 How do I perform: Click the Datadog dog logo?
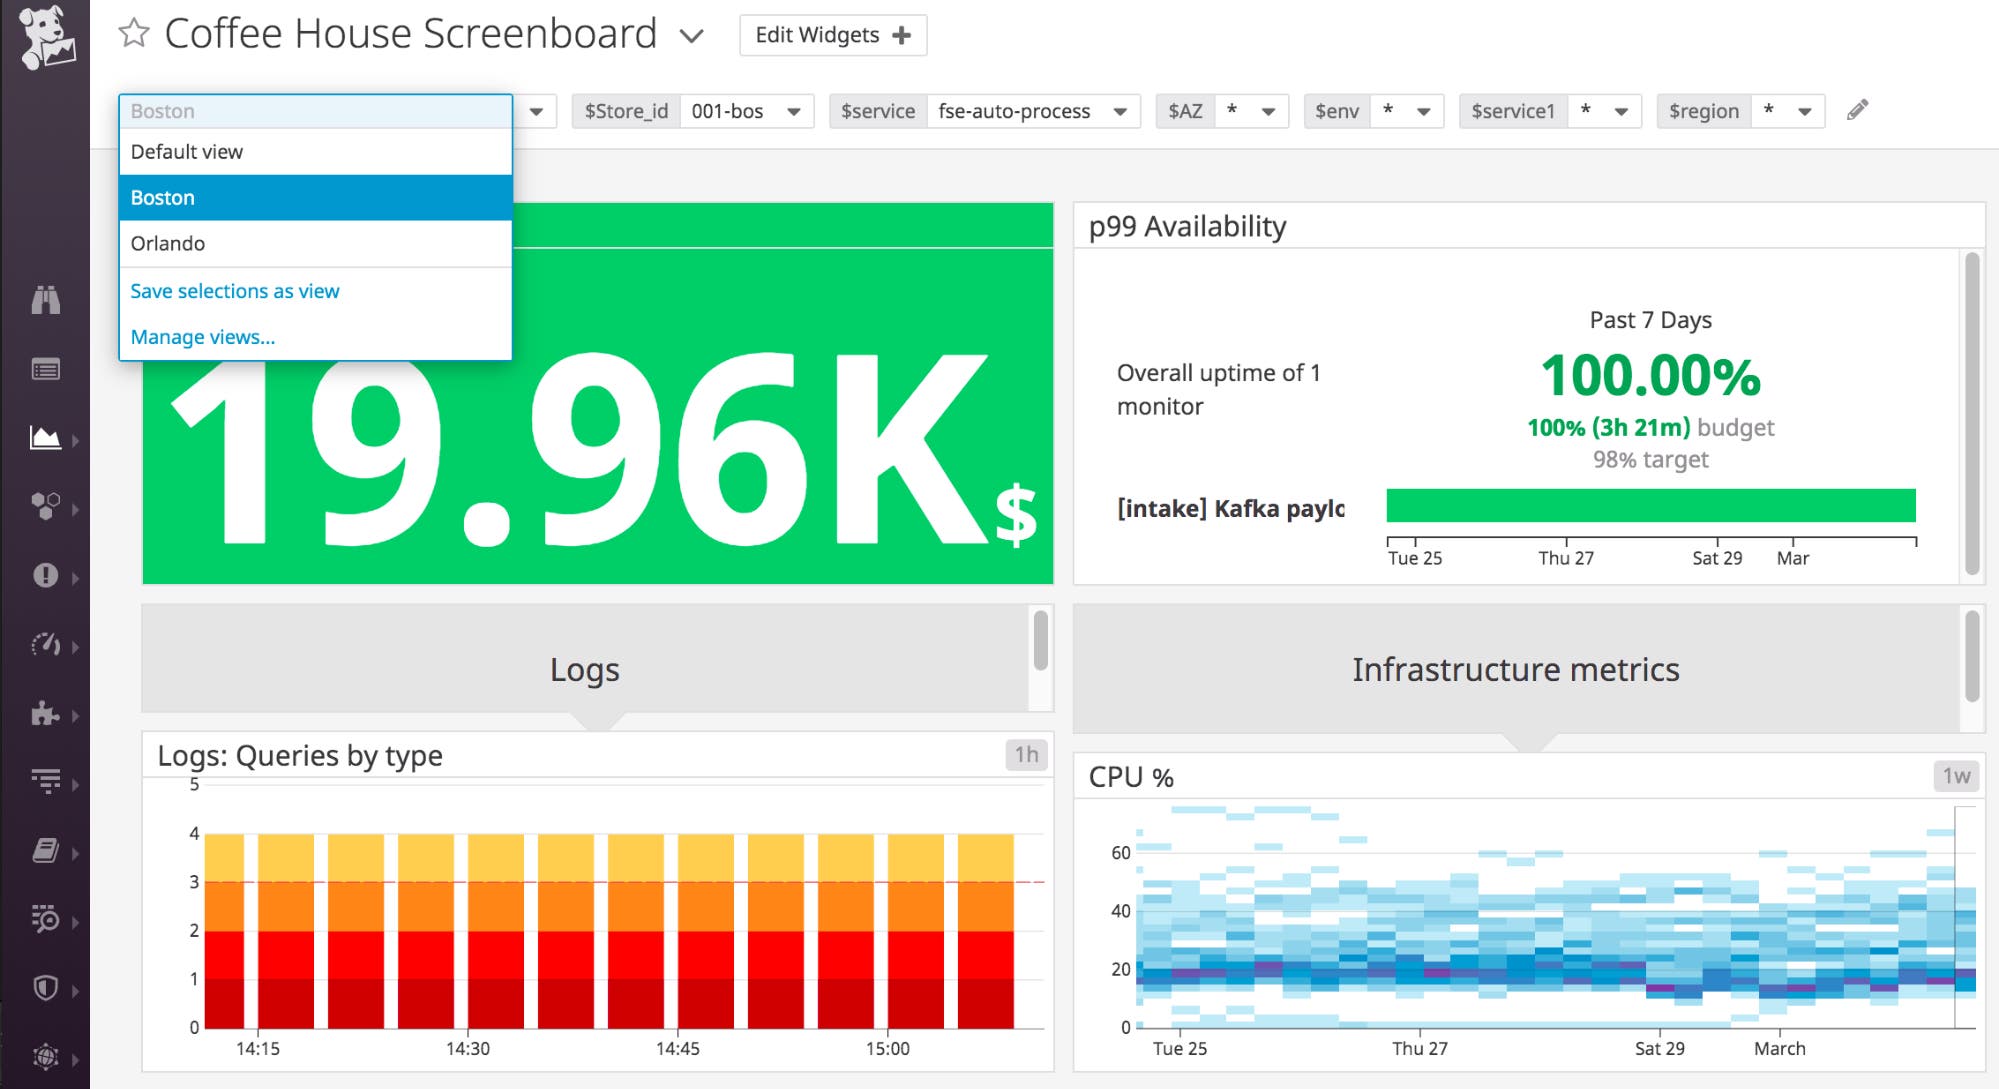[x=45, y=38]
